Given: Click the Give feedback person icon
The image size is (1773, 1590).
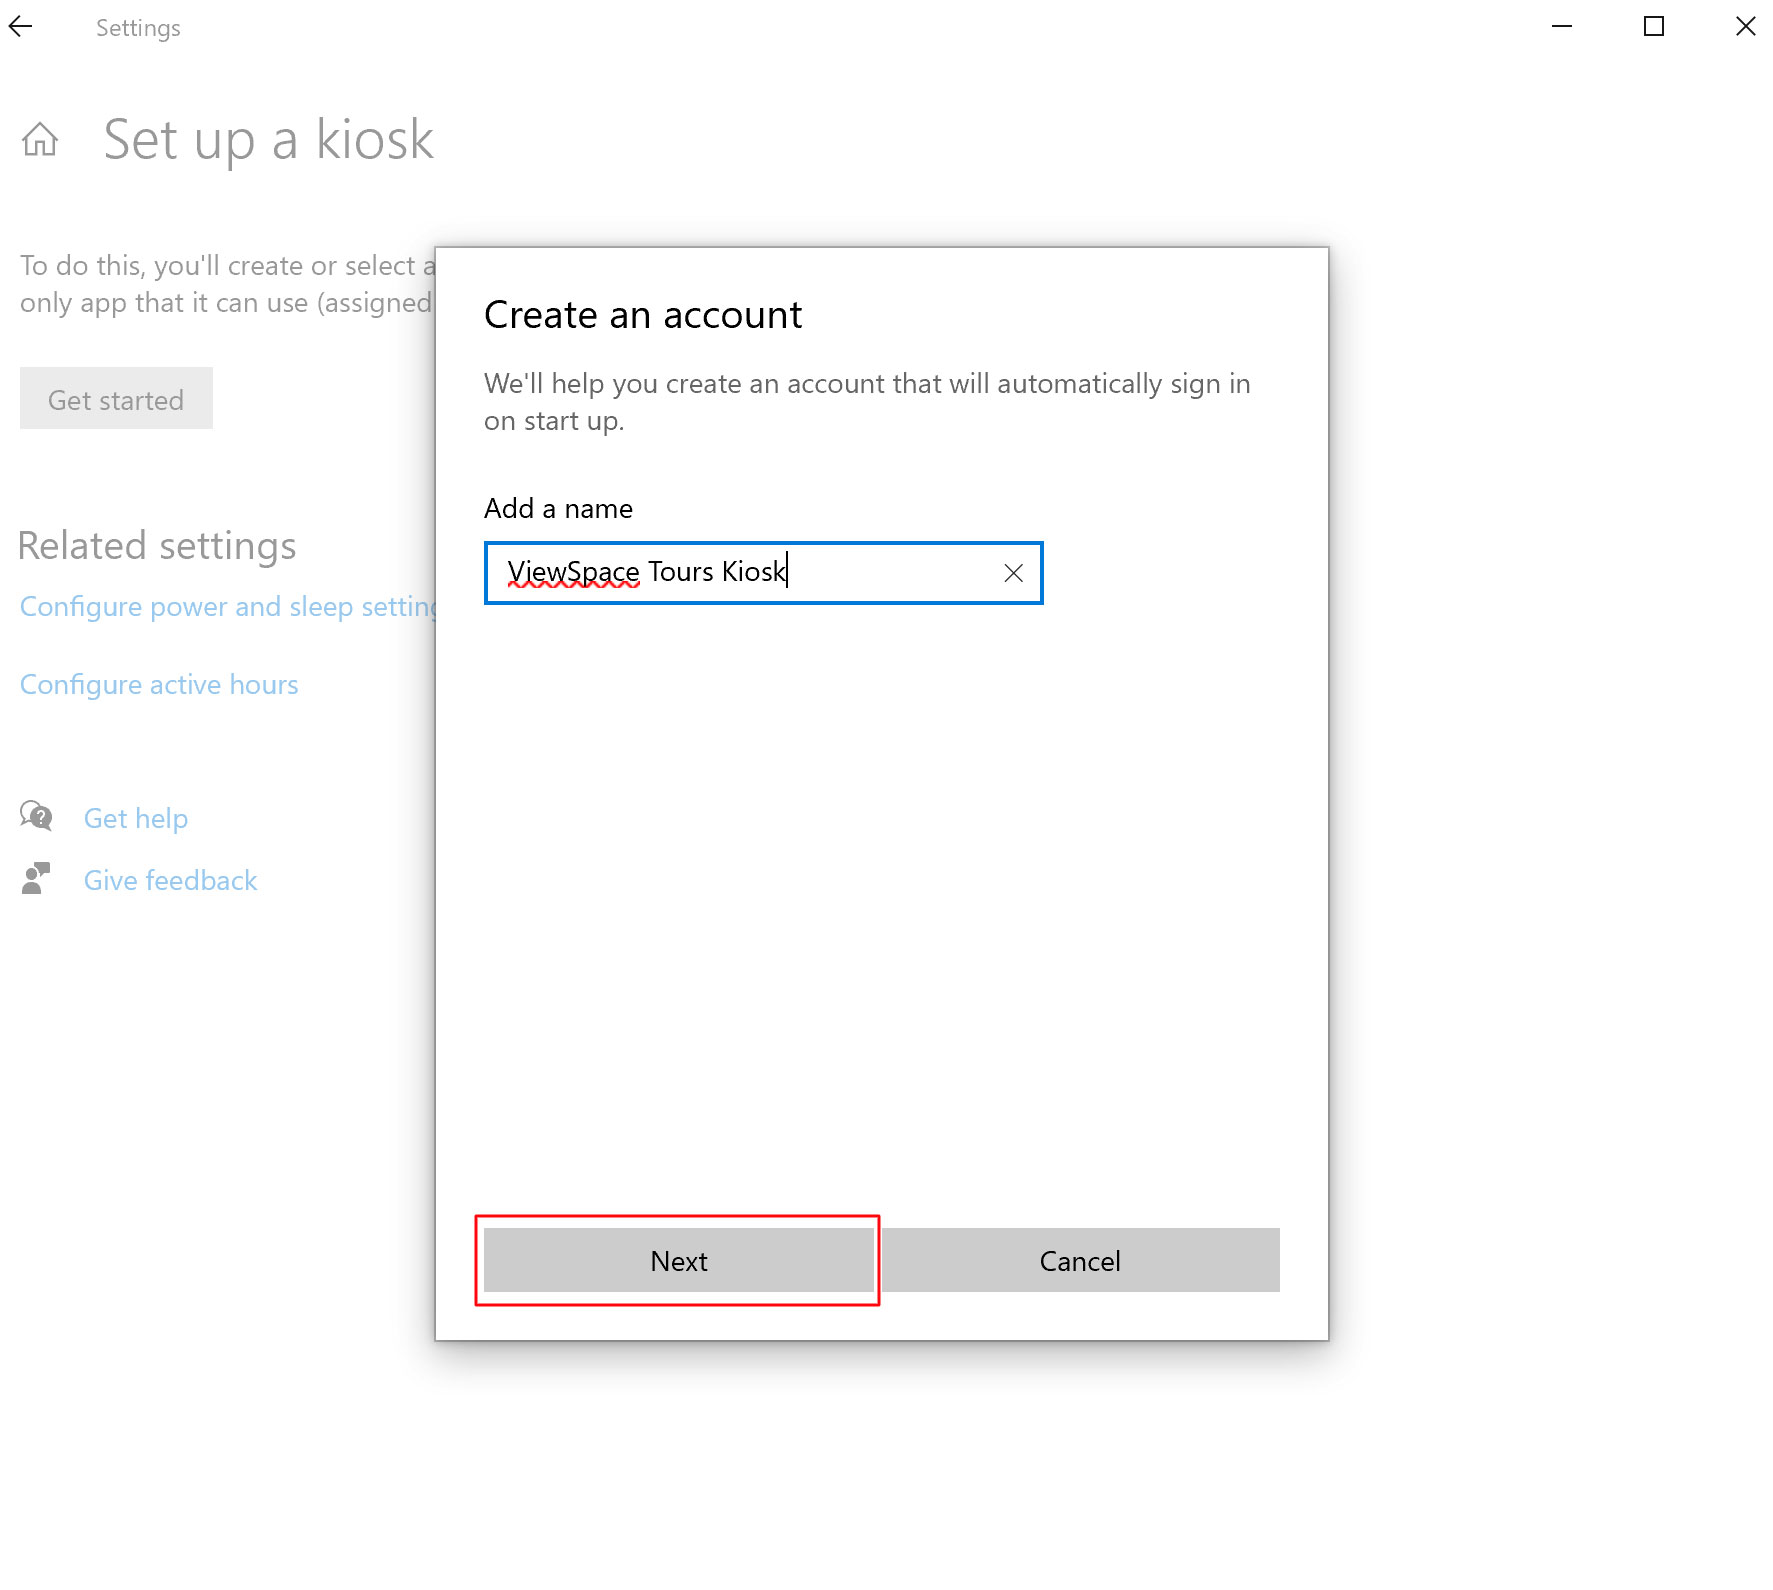Looking at the screenshot, I should (x=36, y=879).
